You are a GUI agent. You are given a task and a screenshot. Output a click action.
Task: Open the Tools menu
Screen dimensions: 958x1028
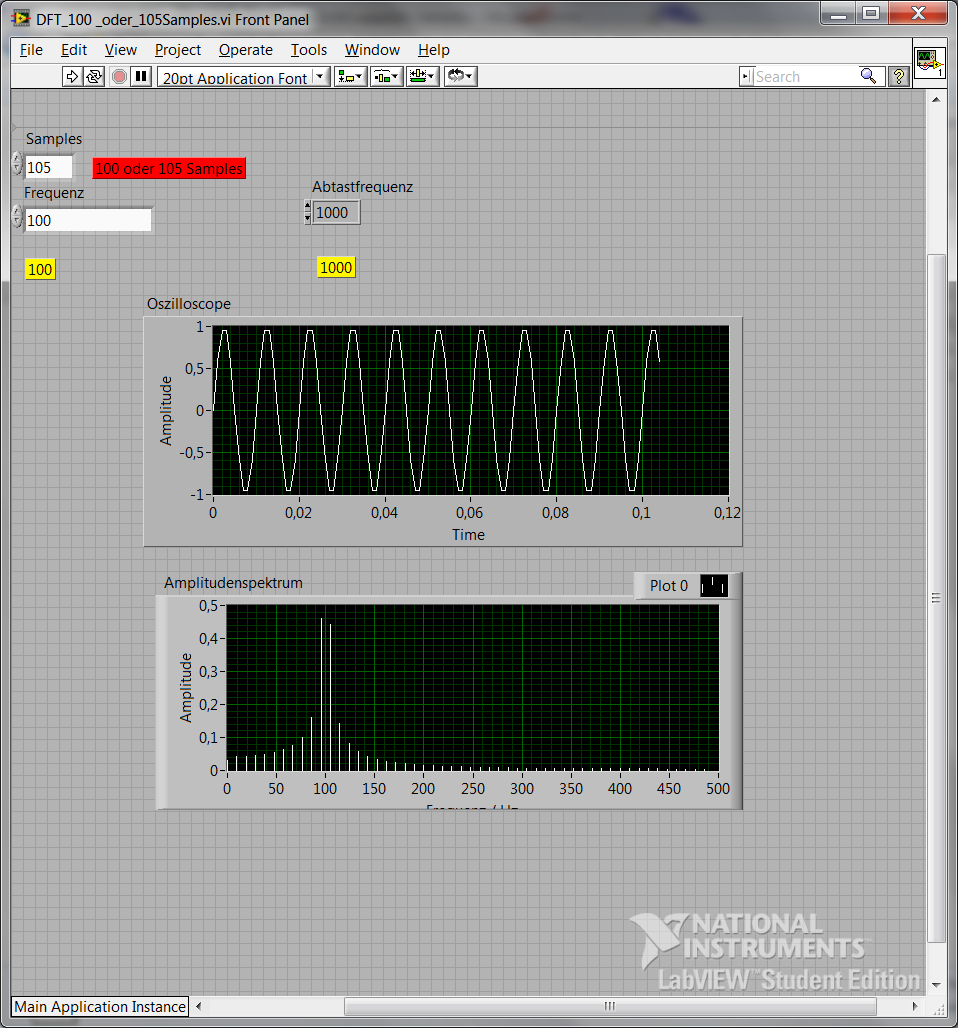click(x=309, y=50)
